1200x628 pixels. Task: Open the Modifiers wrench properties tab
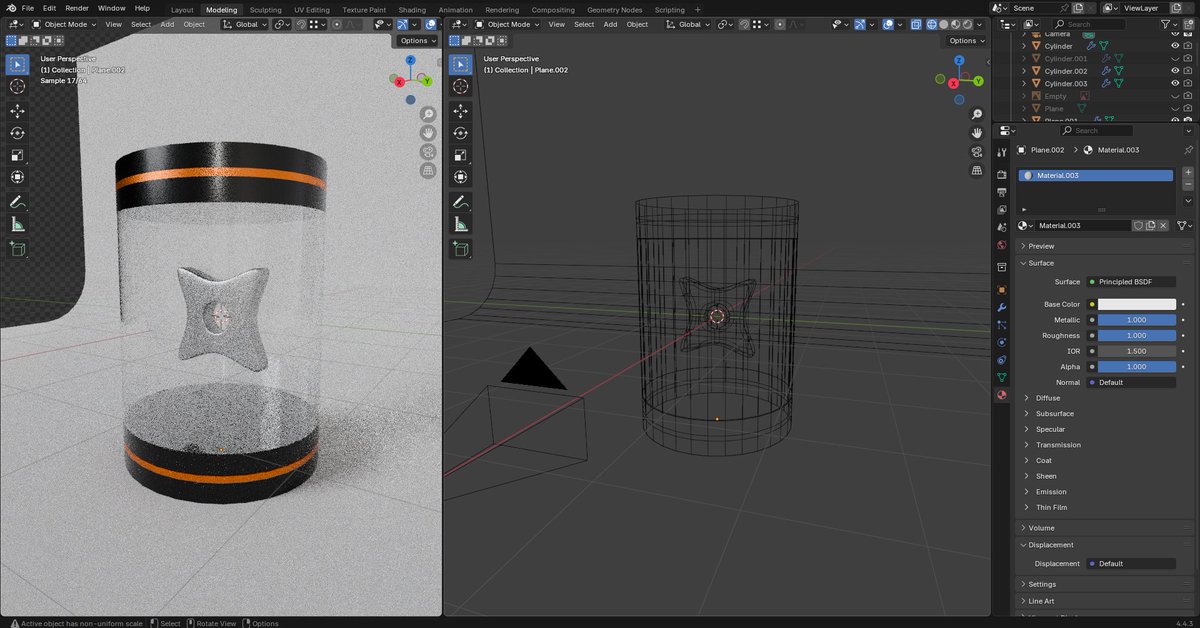[x=1002, y=307]
